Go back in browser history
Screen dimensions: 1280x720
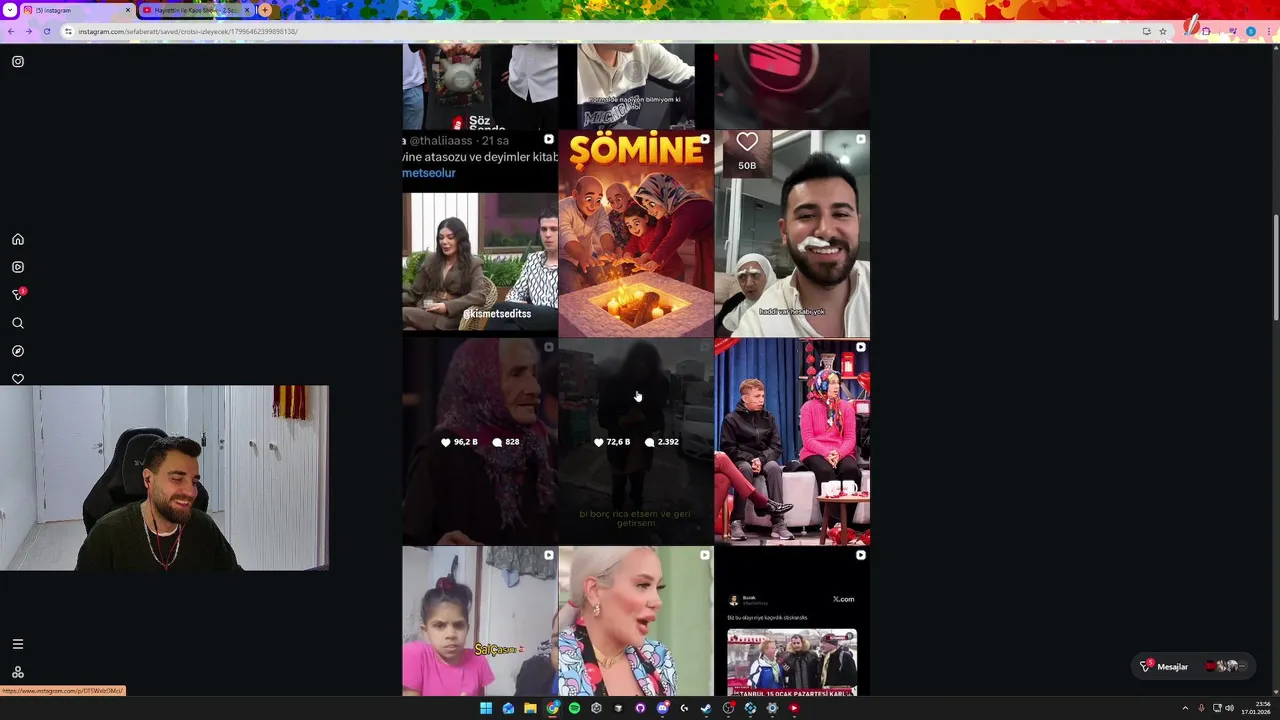[x=11, y=31]
